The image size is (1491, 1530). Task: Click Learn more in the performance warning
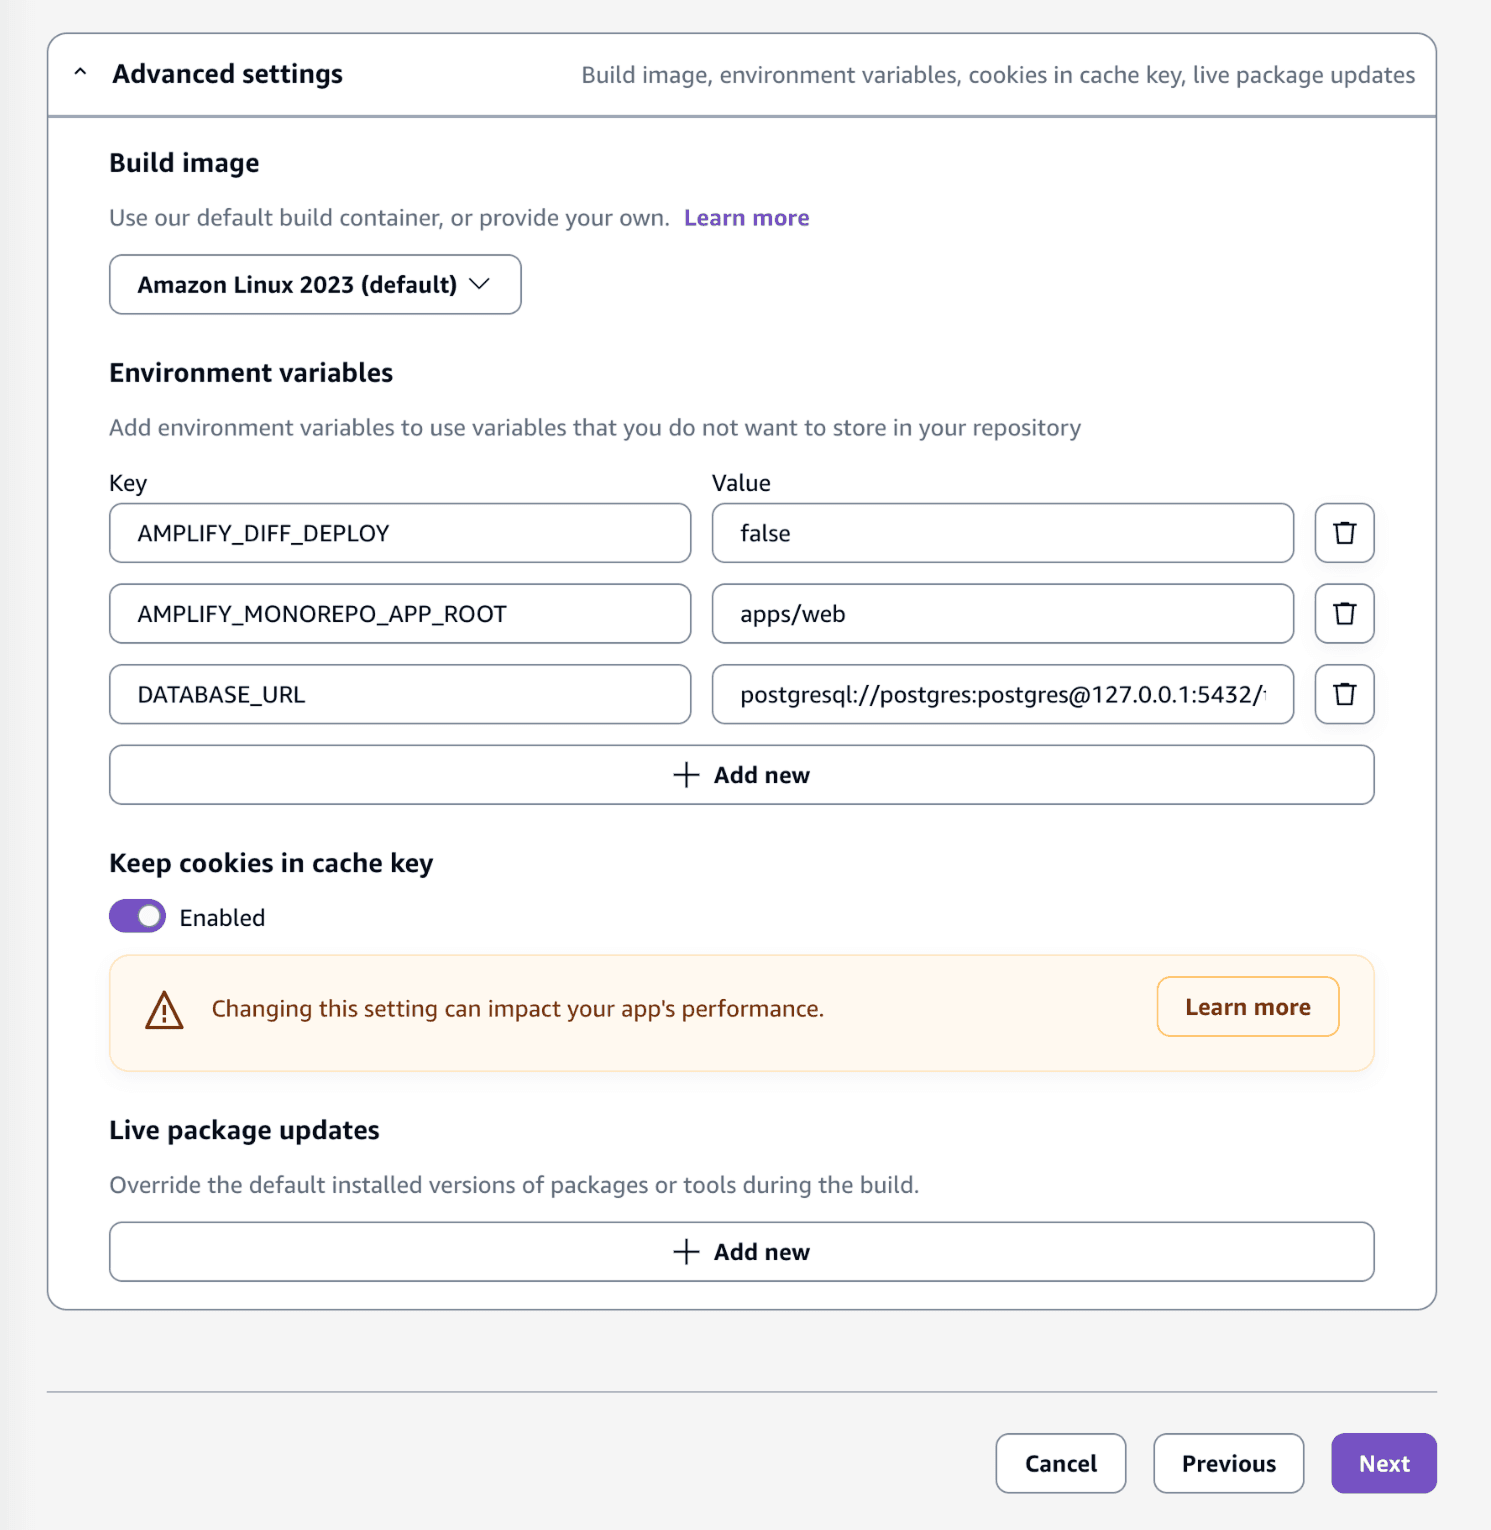[x=1248, y=1007]
